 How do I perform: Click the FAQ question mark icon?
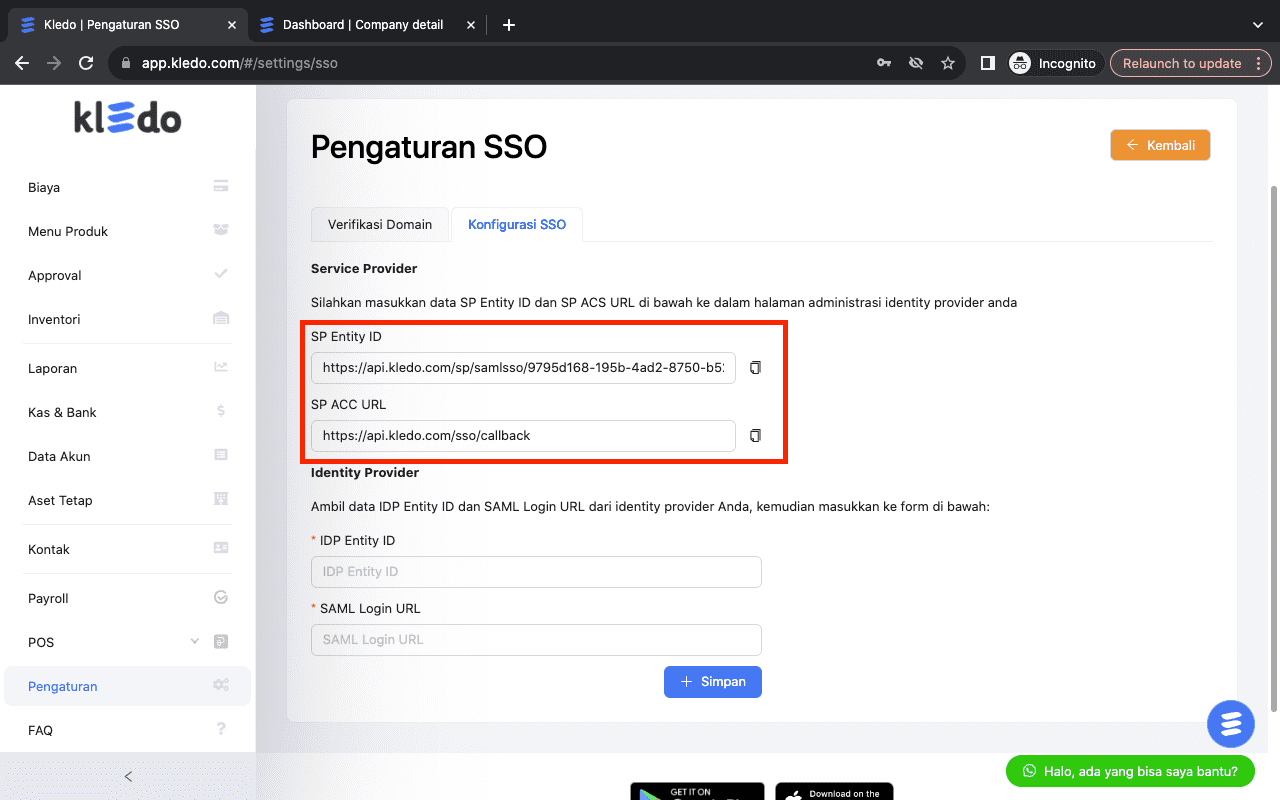point(220,729)
